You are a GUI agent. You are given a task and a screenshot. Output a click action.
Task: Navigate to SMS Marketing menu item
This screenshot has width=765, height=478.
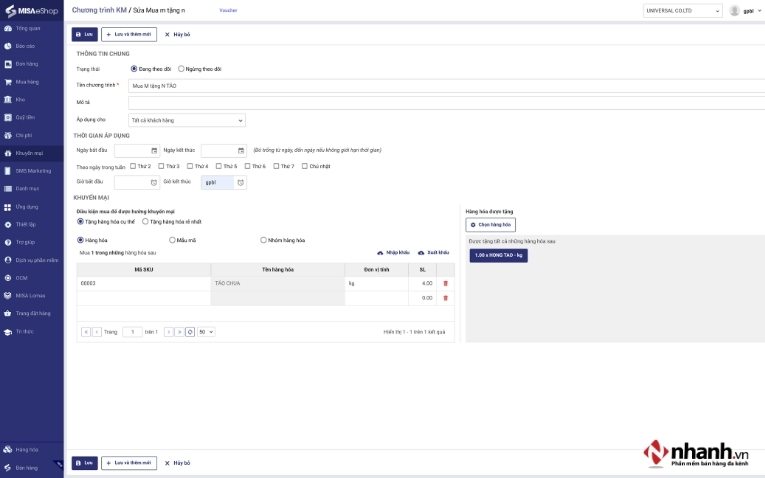32,171
